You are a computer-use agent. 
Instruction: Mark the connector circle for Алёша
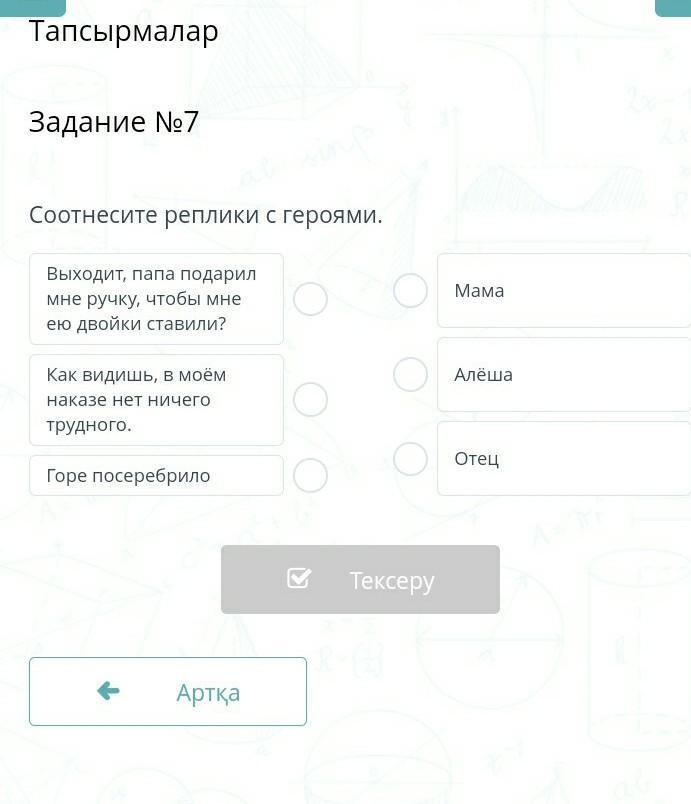[410, 375]
